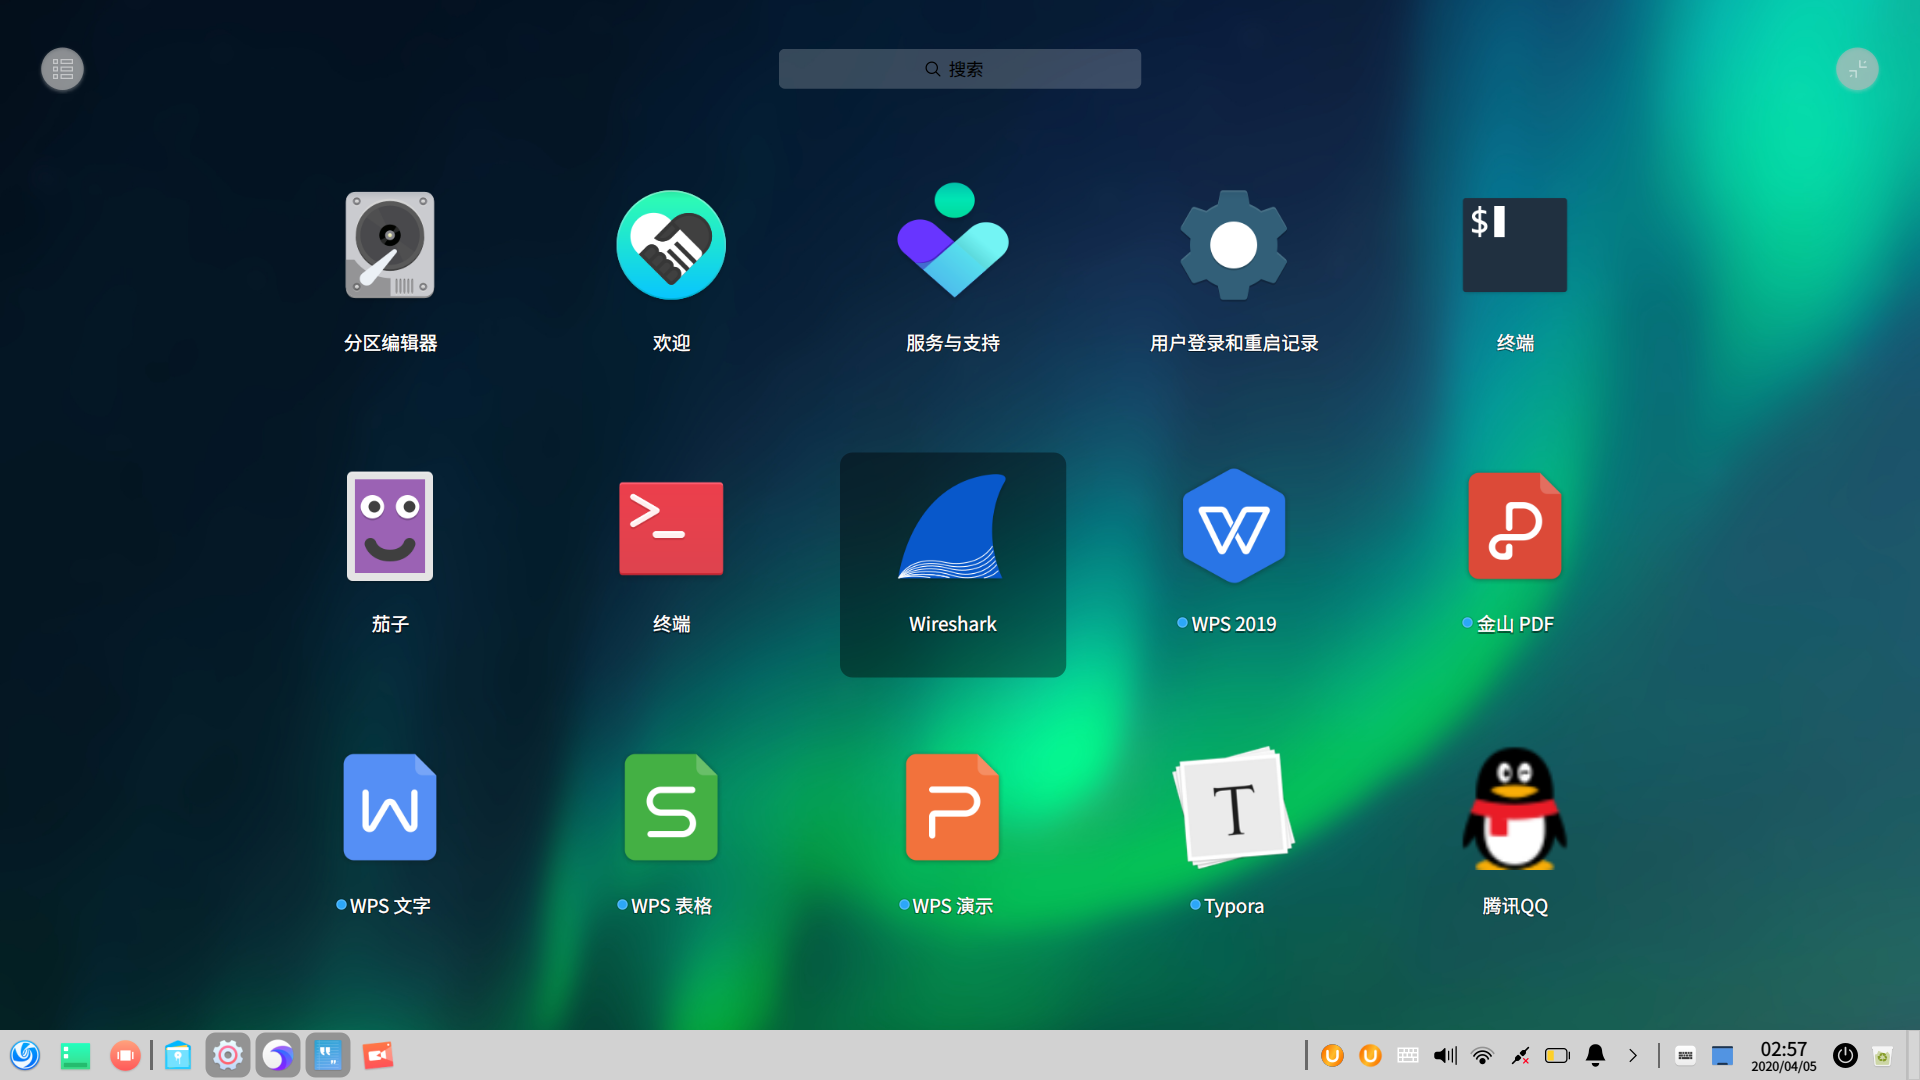This screenshot has height=1080, width=1920.
Task: Open 腾讯QQ penguin icon
Action: [x=1514, y=808]
